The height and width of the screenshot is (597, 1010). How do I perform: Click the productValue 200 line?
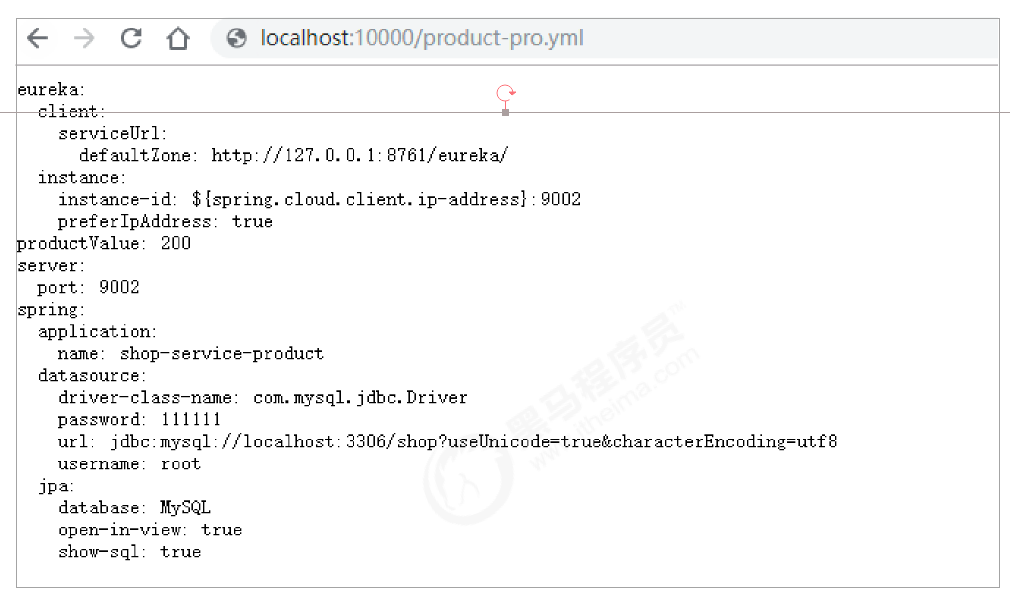pos(104,243)
